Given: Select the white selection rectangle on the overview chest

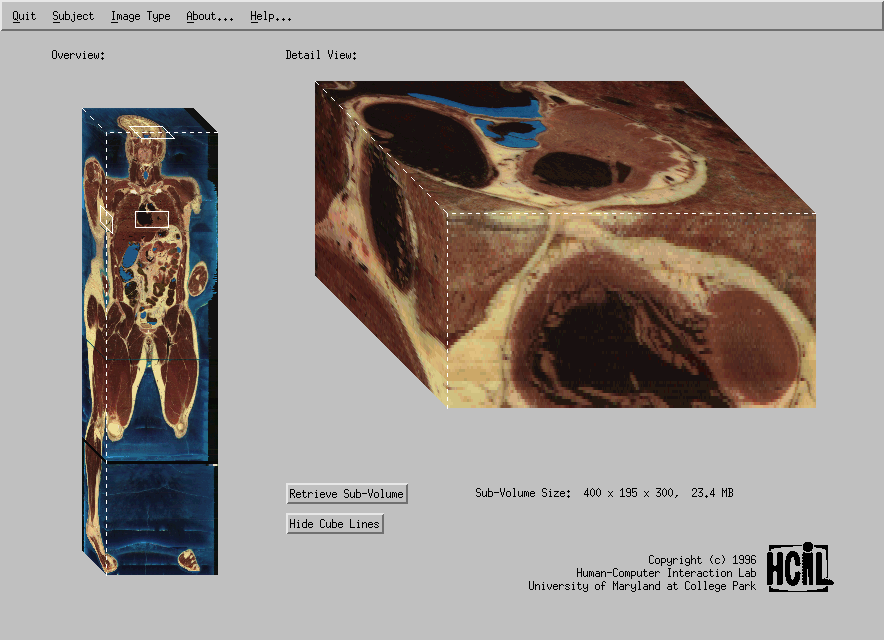Looking at the screenshot, I should pos(152,219).
